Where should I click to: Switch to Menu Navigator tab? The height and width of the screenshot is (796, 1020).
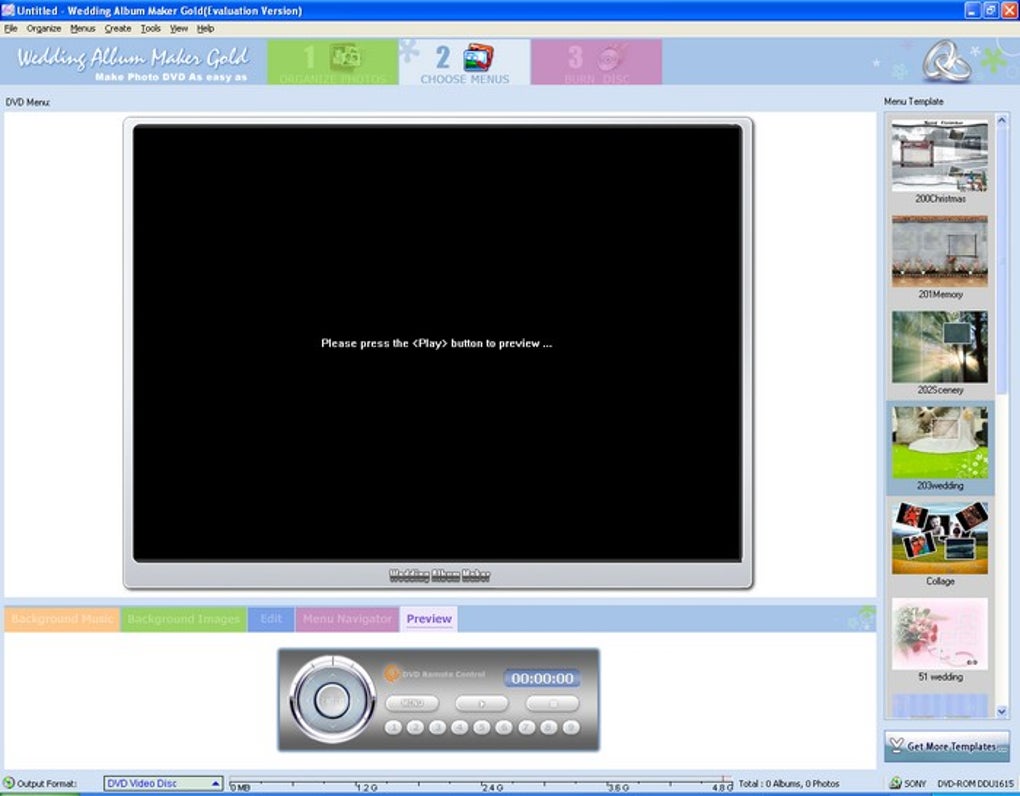[347, 619]
